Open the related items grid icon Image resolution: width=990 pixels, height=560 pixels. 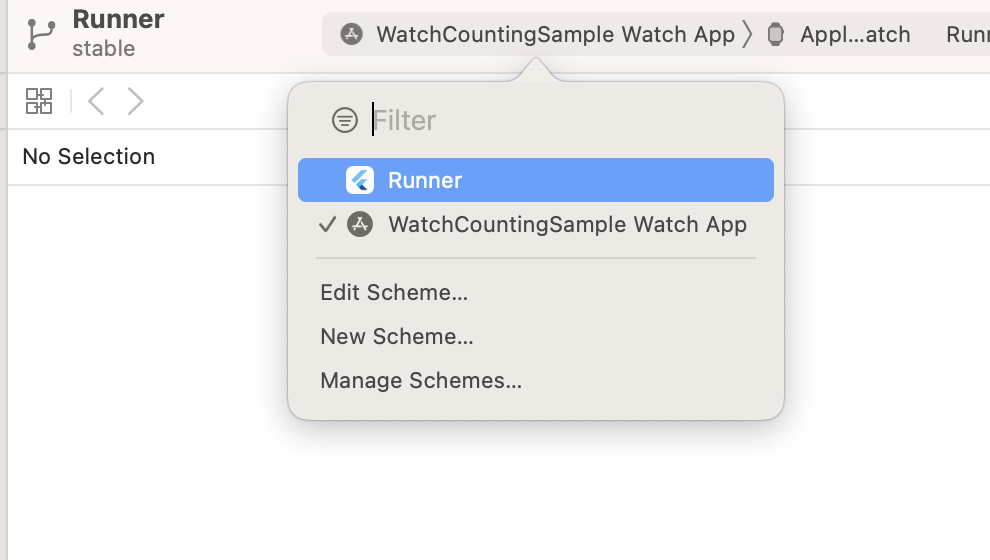click(x=39, y=101)
